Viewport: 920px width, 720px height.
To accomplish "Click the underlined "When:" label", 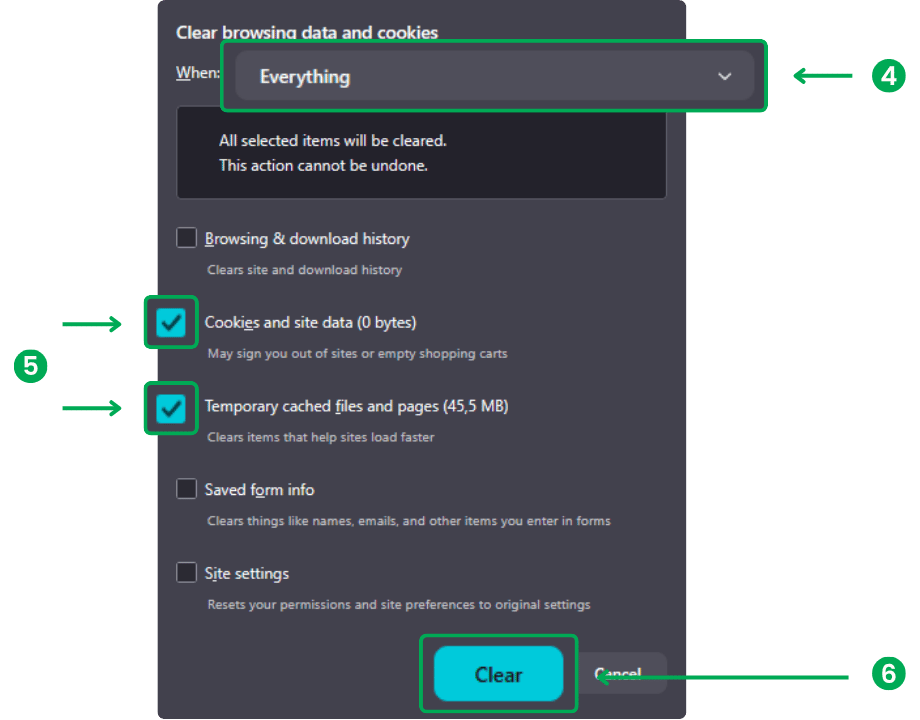I will [x=197, y=72].
